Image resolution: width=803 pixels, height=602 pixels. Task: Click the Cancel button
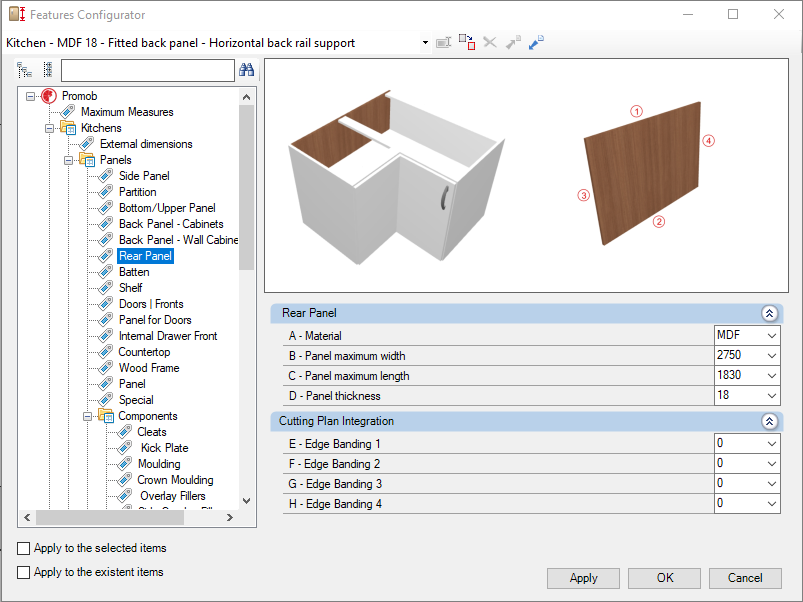[x=745, y=578]
